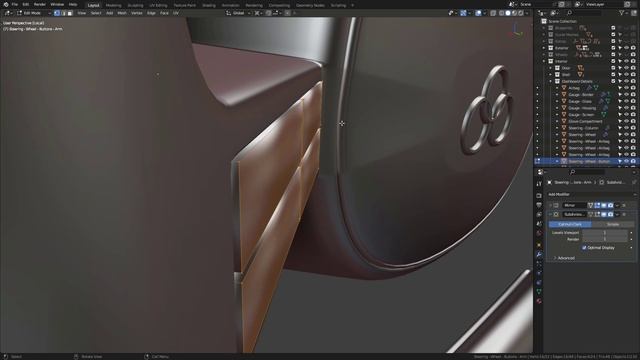Viewport: 640px width, 360px height.
Task: Toggle Mirror modifier edit mode display icon
Action: (597, 205)
